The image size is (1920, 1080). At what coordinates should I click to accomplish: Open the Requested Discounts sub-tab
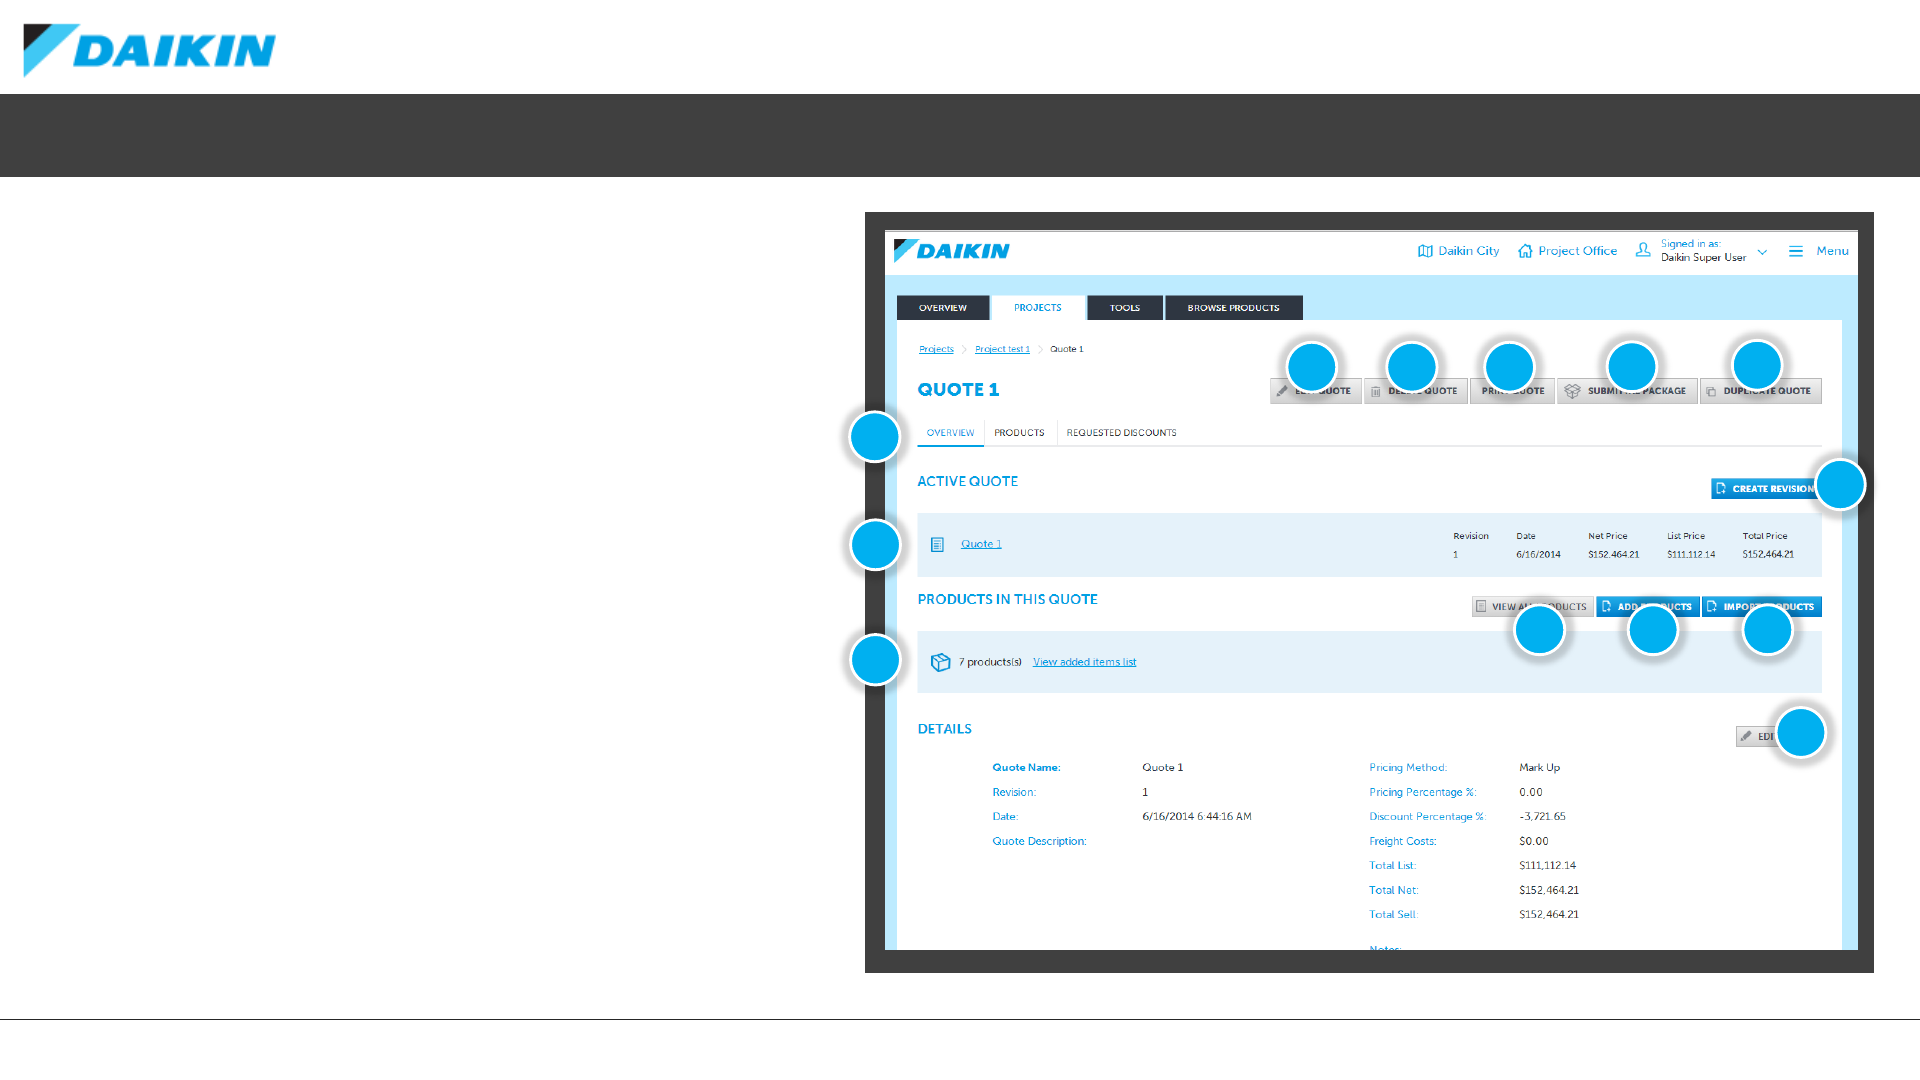pos(1121,433)
